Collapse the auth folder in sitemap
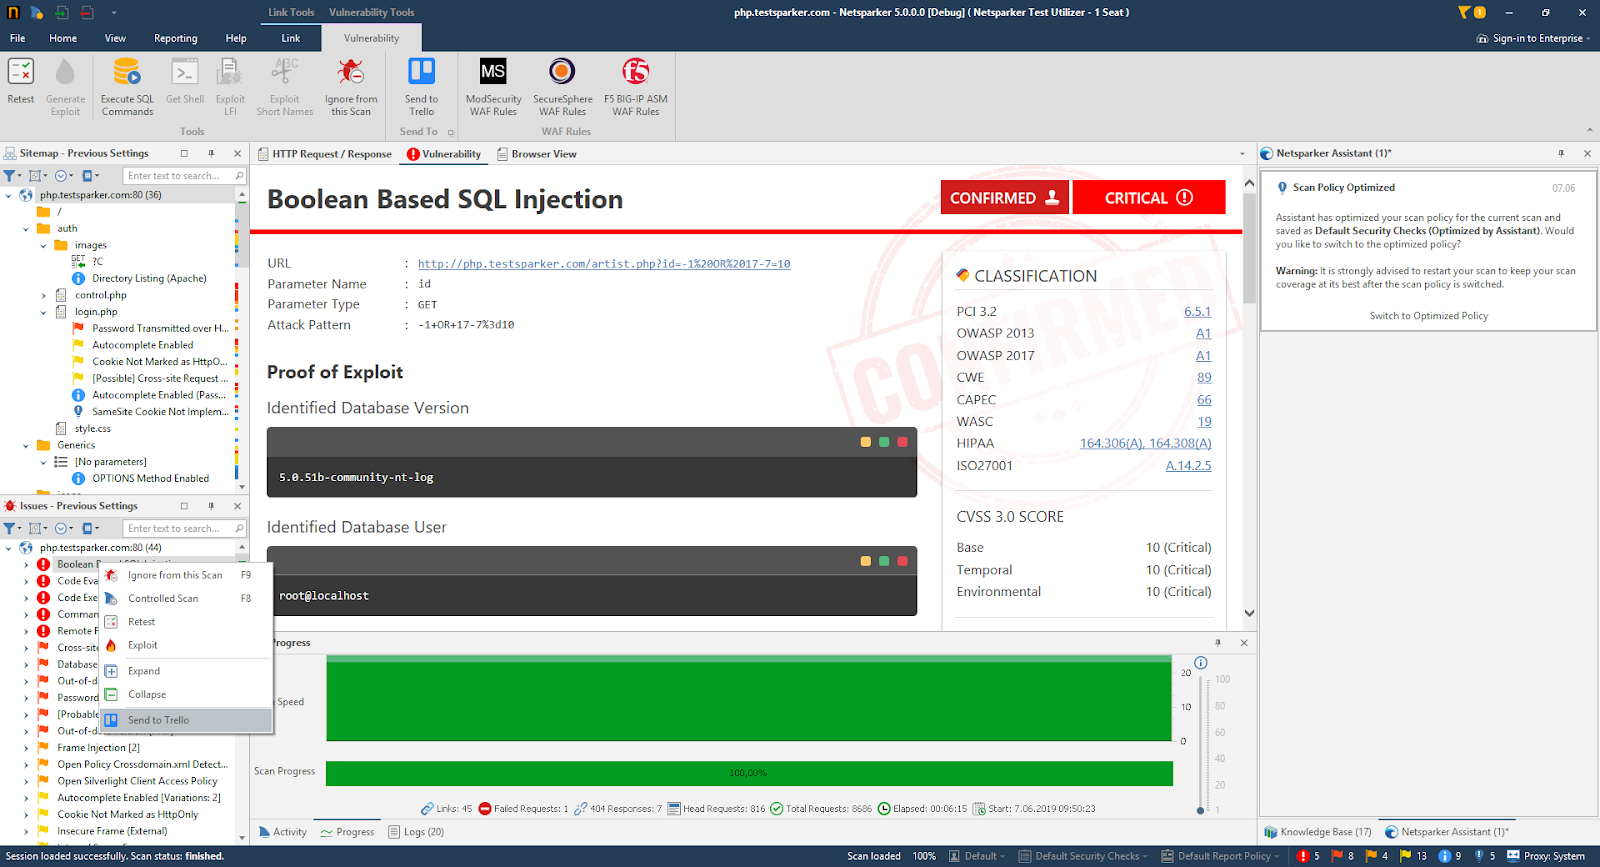Viewport: 1600px width, 867px height. (26, 229)
